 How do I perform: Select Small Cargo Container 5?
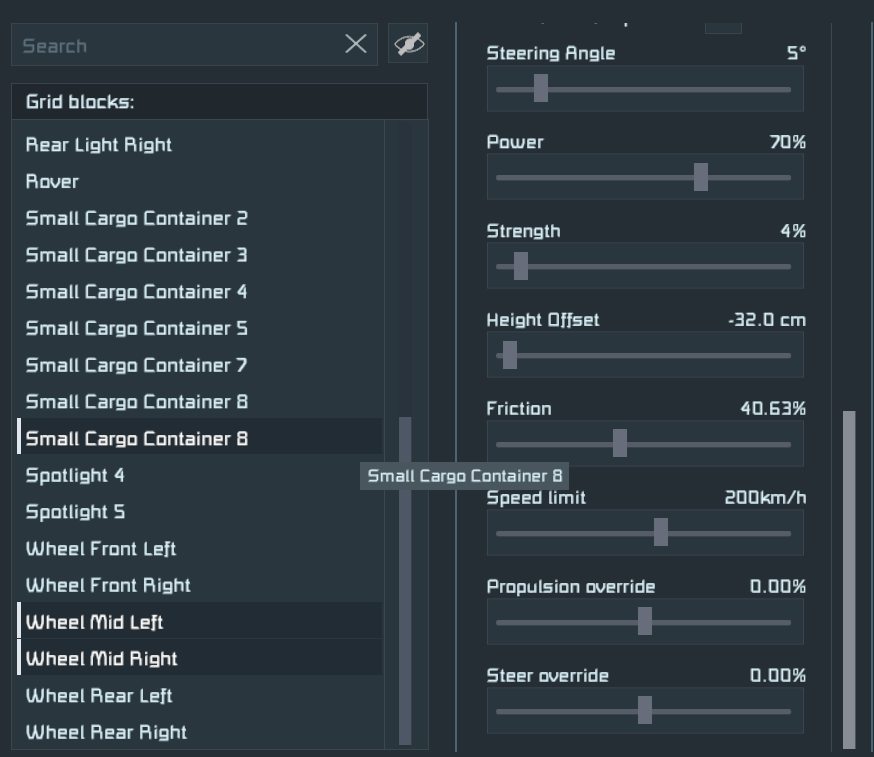pos(136,329)
